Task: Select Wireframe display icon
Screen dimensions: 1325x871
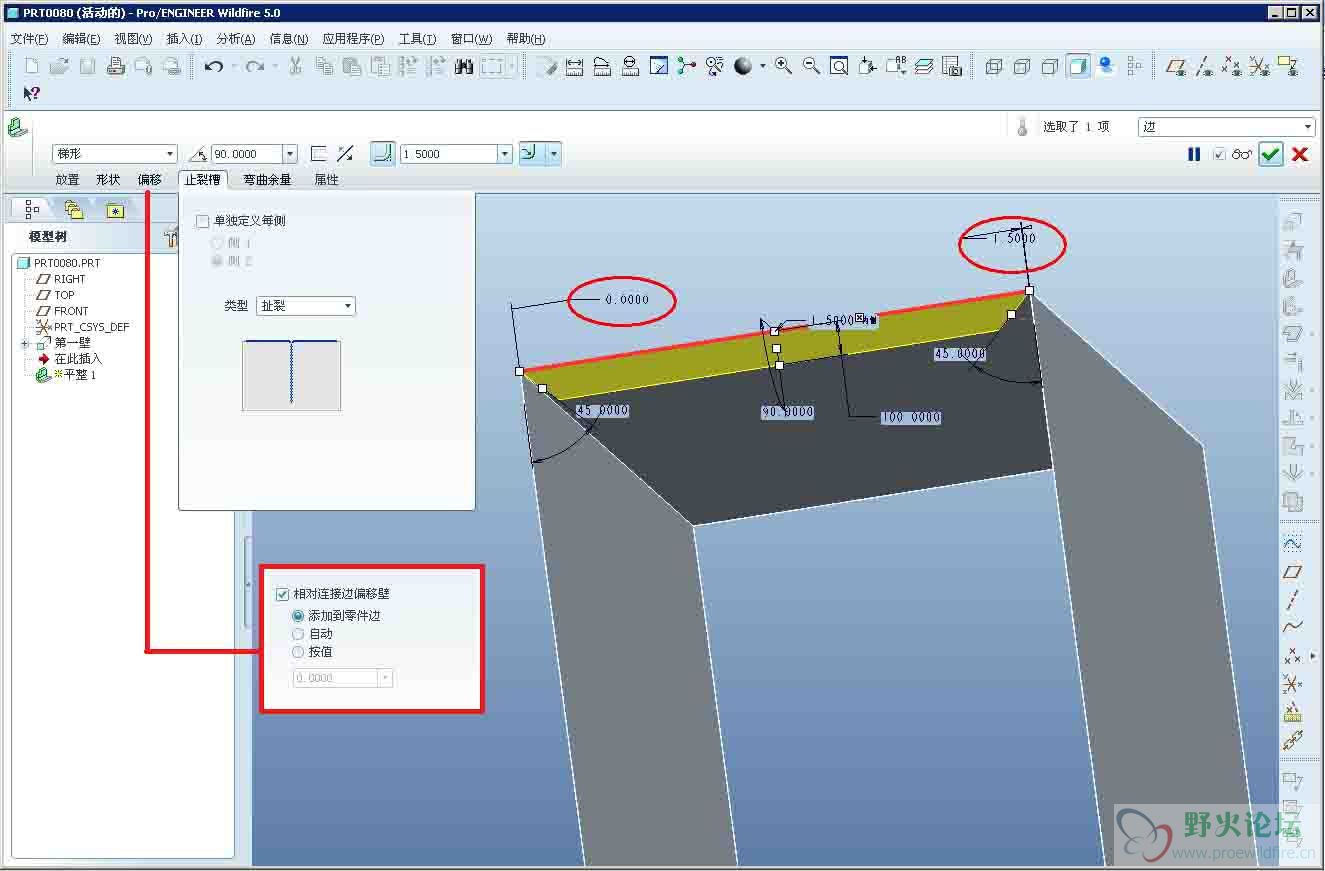Action: click(x=994, y=67)
